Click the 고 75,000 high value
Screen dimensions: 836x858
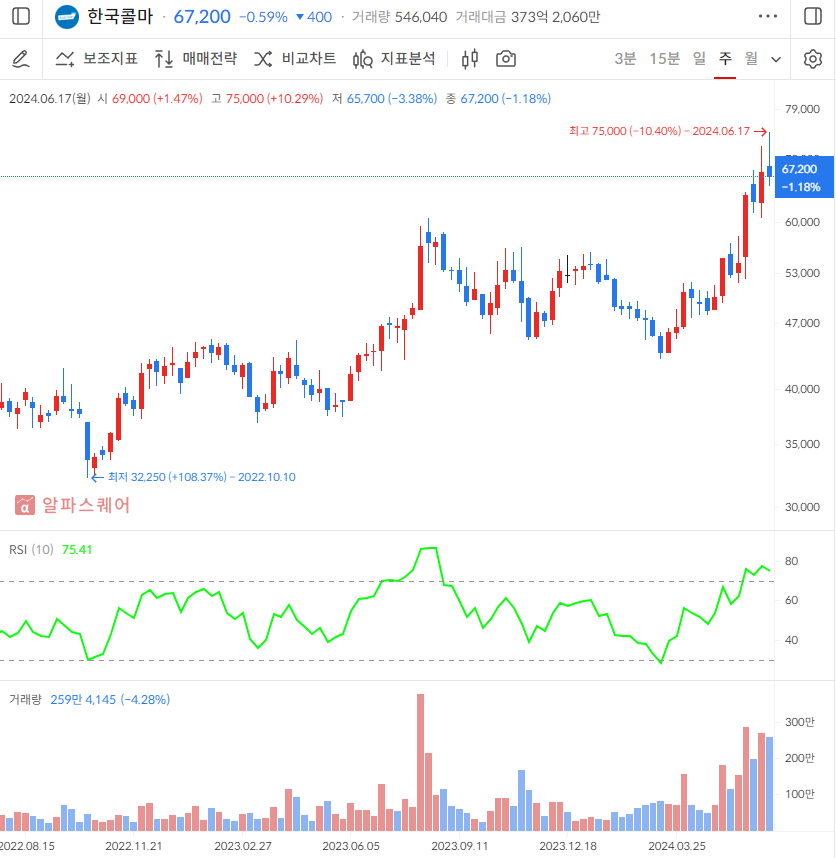pyautogui.click(x=268, y=98)
